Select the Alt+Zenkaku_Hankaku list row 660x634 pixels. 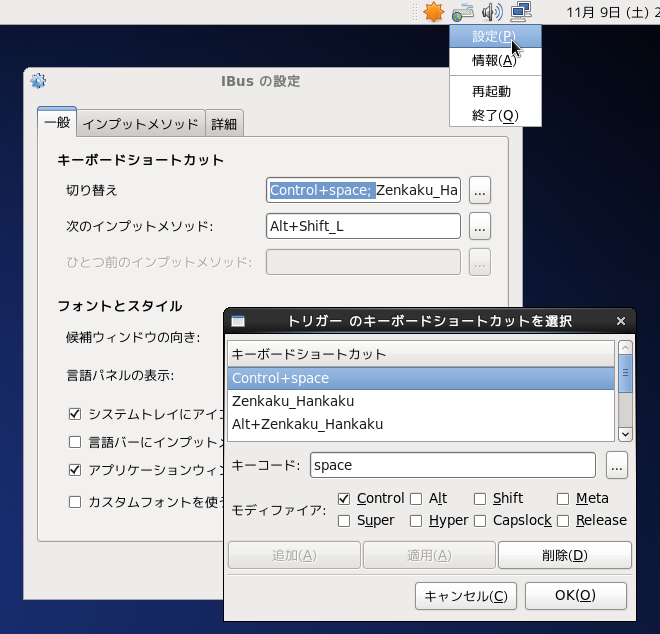click(421, 424)
